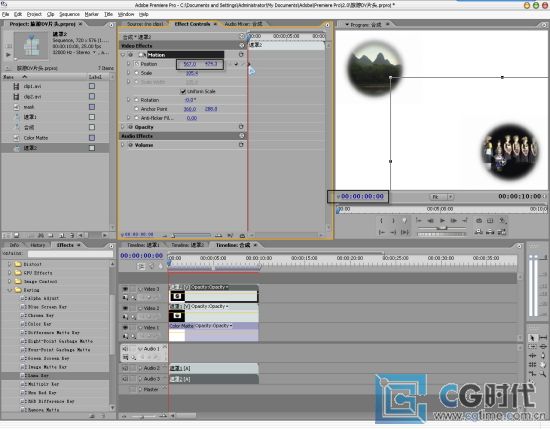Select the Selection arrow tool
550x429 pixels.
532,338
